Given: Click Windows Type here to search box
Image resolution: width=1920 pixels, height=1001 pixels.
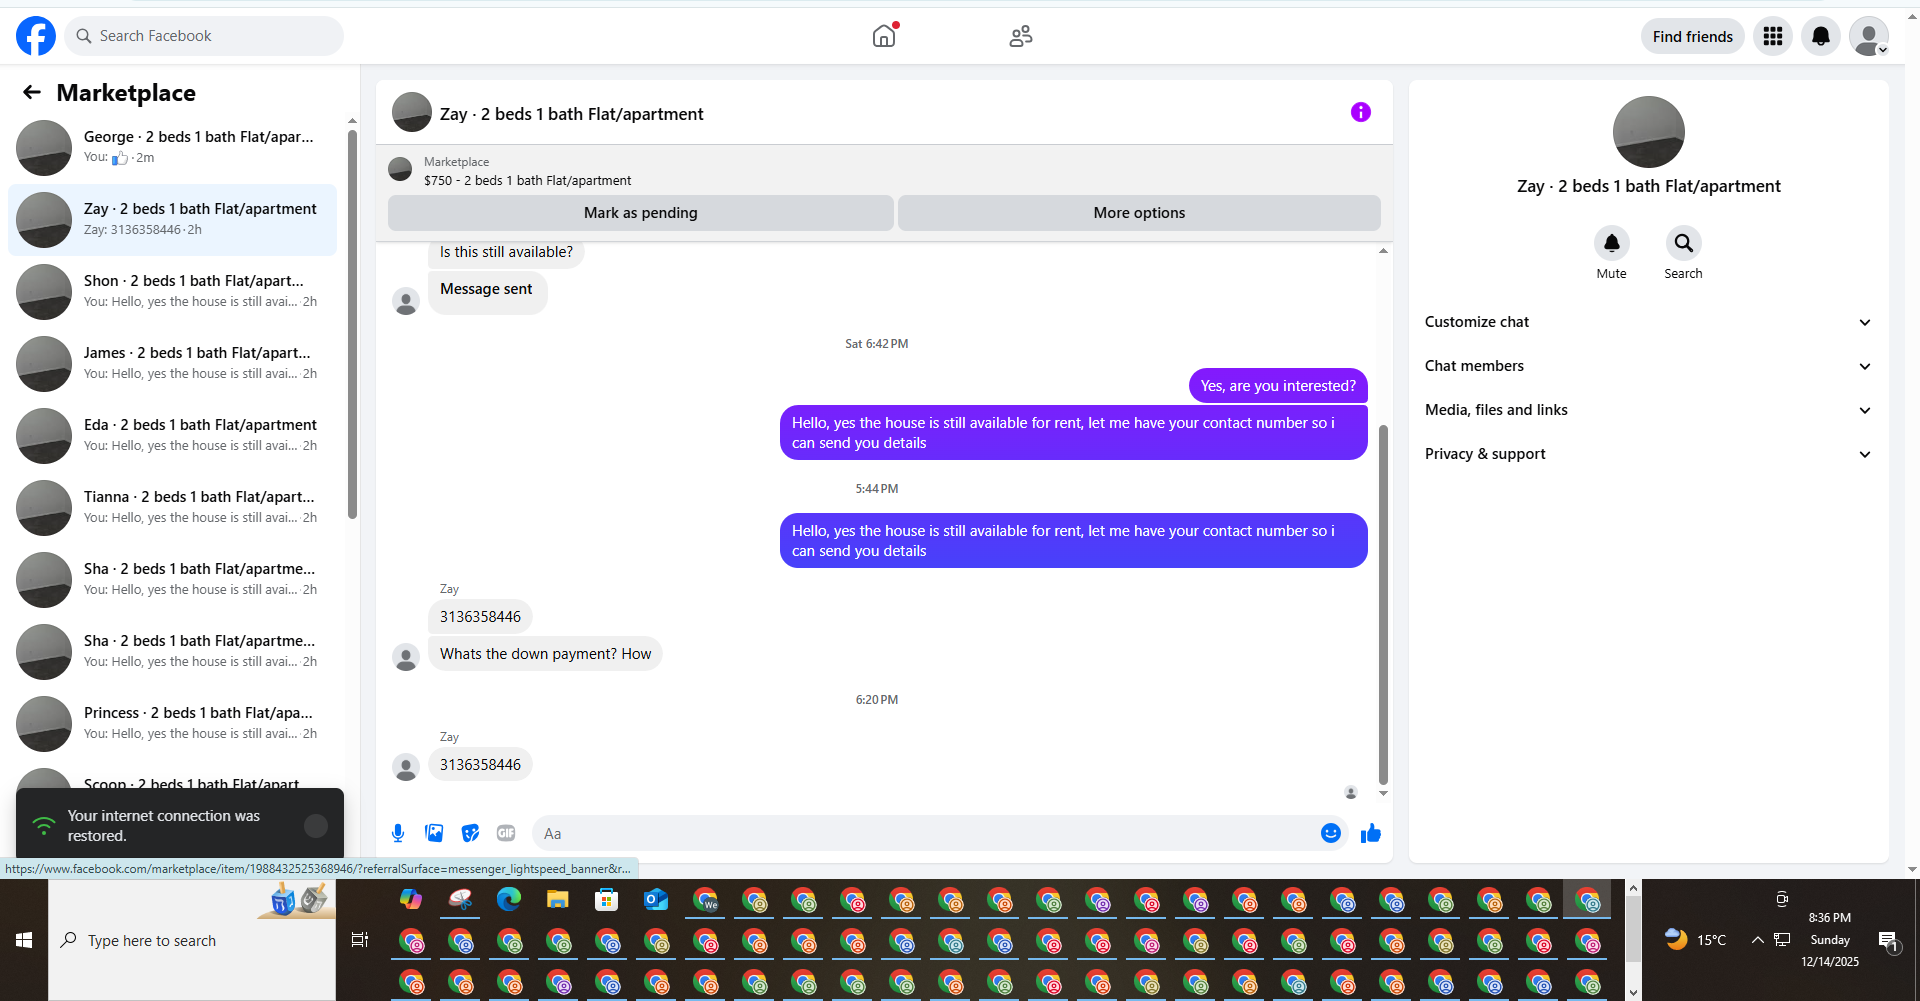Looking at the screenshot, I should click(x=192, y=940).
